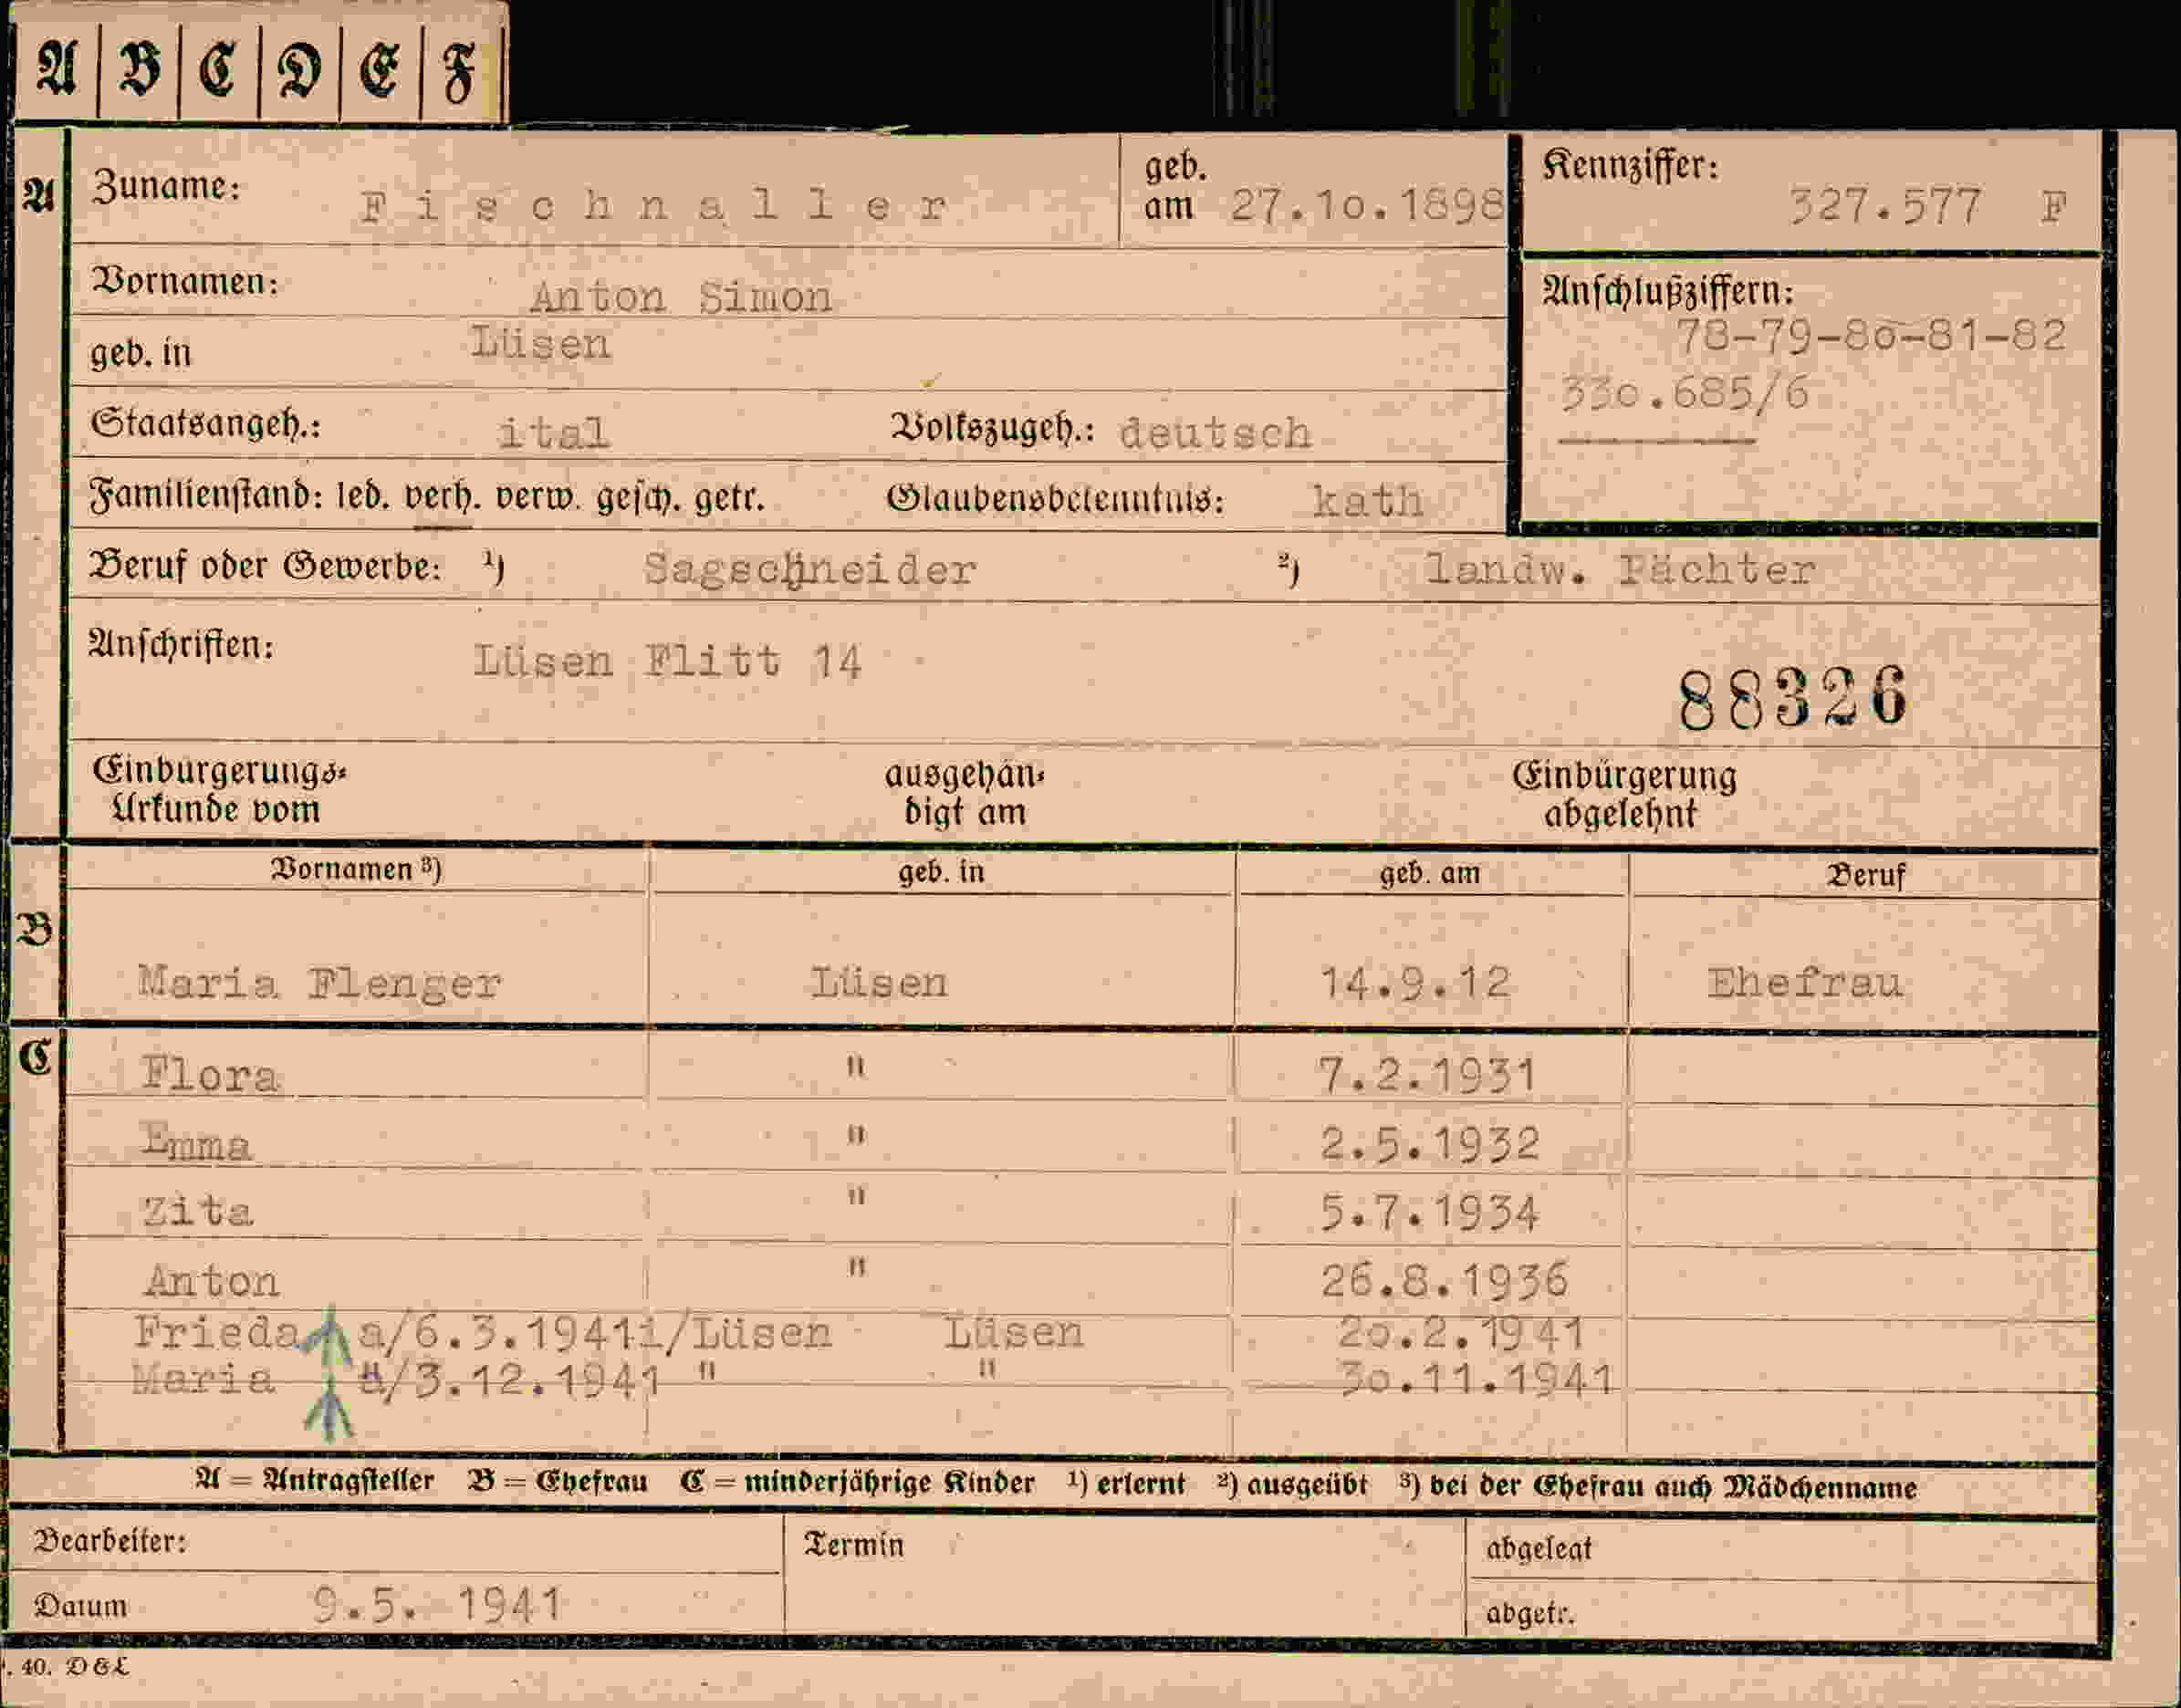The image size is (2181, 1708).
Task: Click religion value kath
Action: [x=1367, y=500]
